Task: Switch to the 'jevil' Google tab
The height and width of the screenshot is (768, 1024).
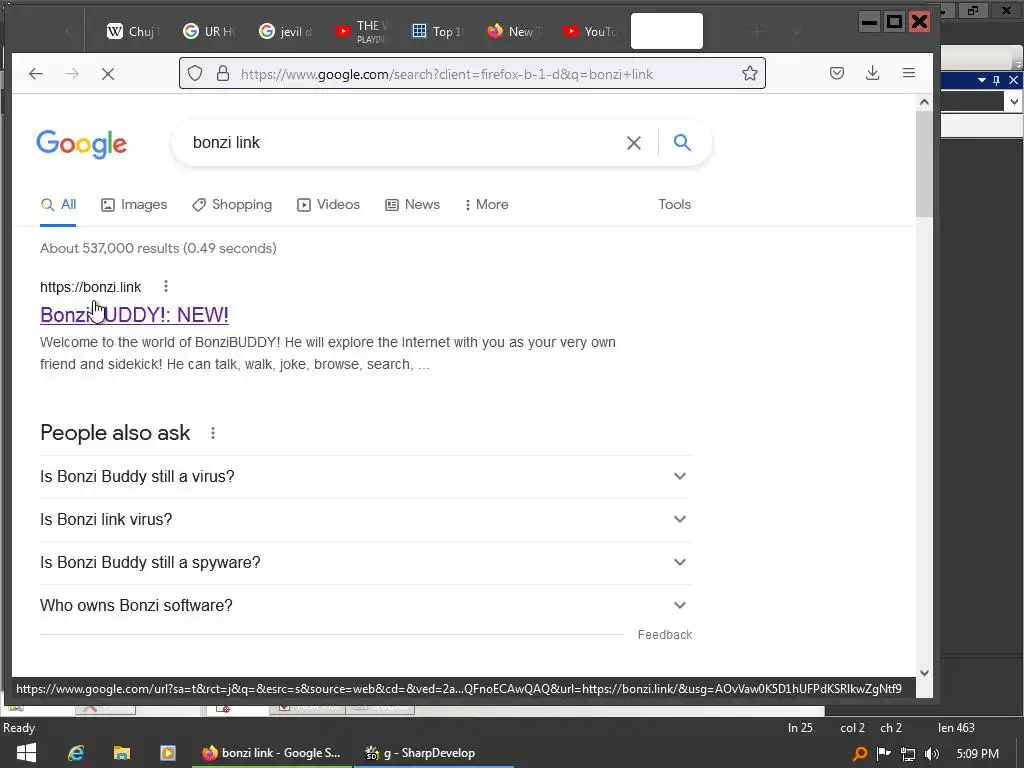Action: pyautogui.click(x=286, y=31)
